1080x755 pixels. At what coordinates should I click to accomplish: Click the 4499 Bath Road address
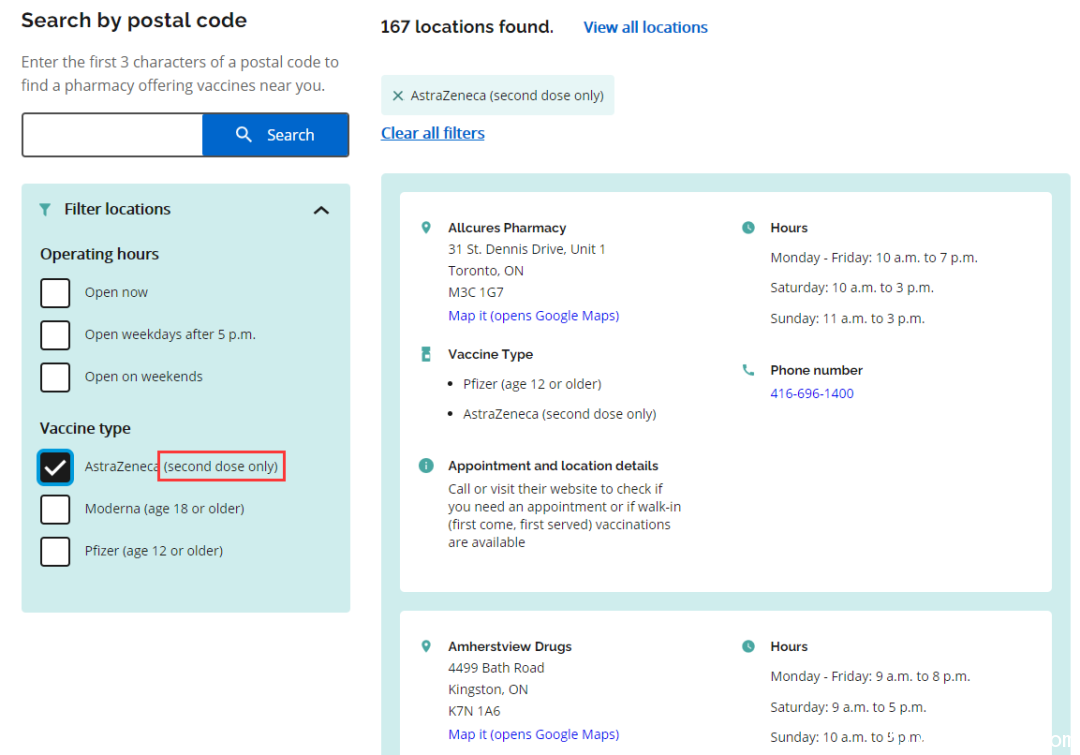(x=496, y=668)
